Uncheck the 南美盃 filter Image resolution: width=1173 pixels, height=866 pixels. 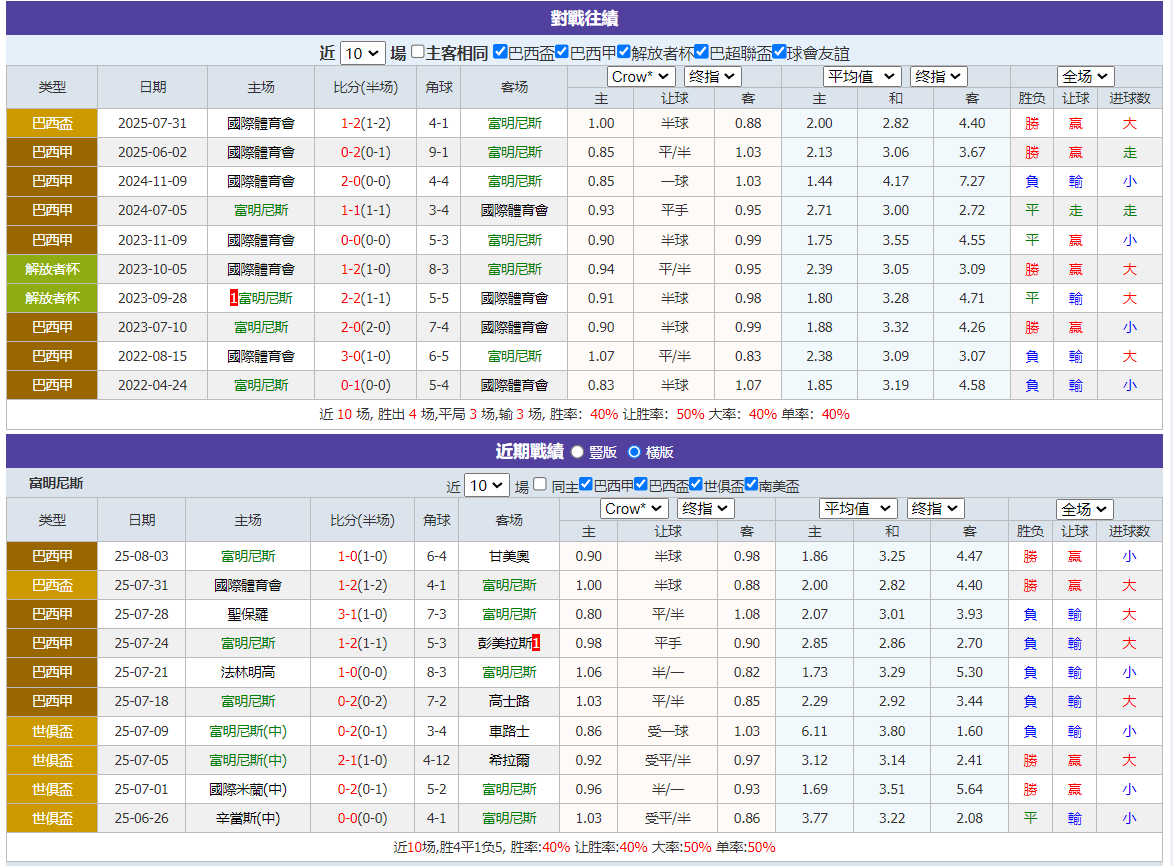tap(752, 486)
